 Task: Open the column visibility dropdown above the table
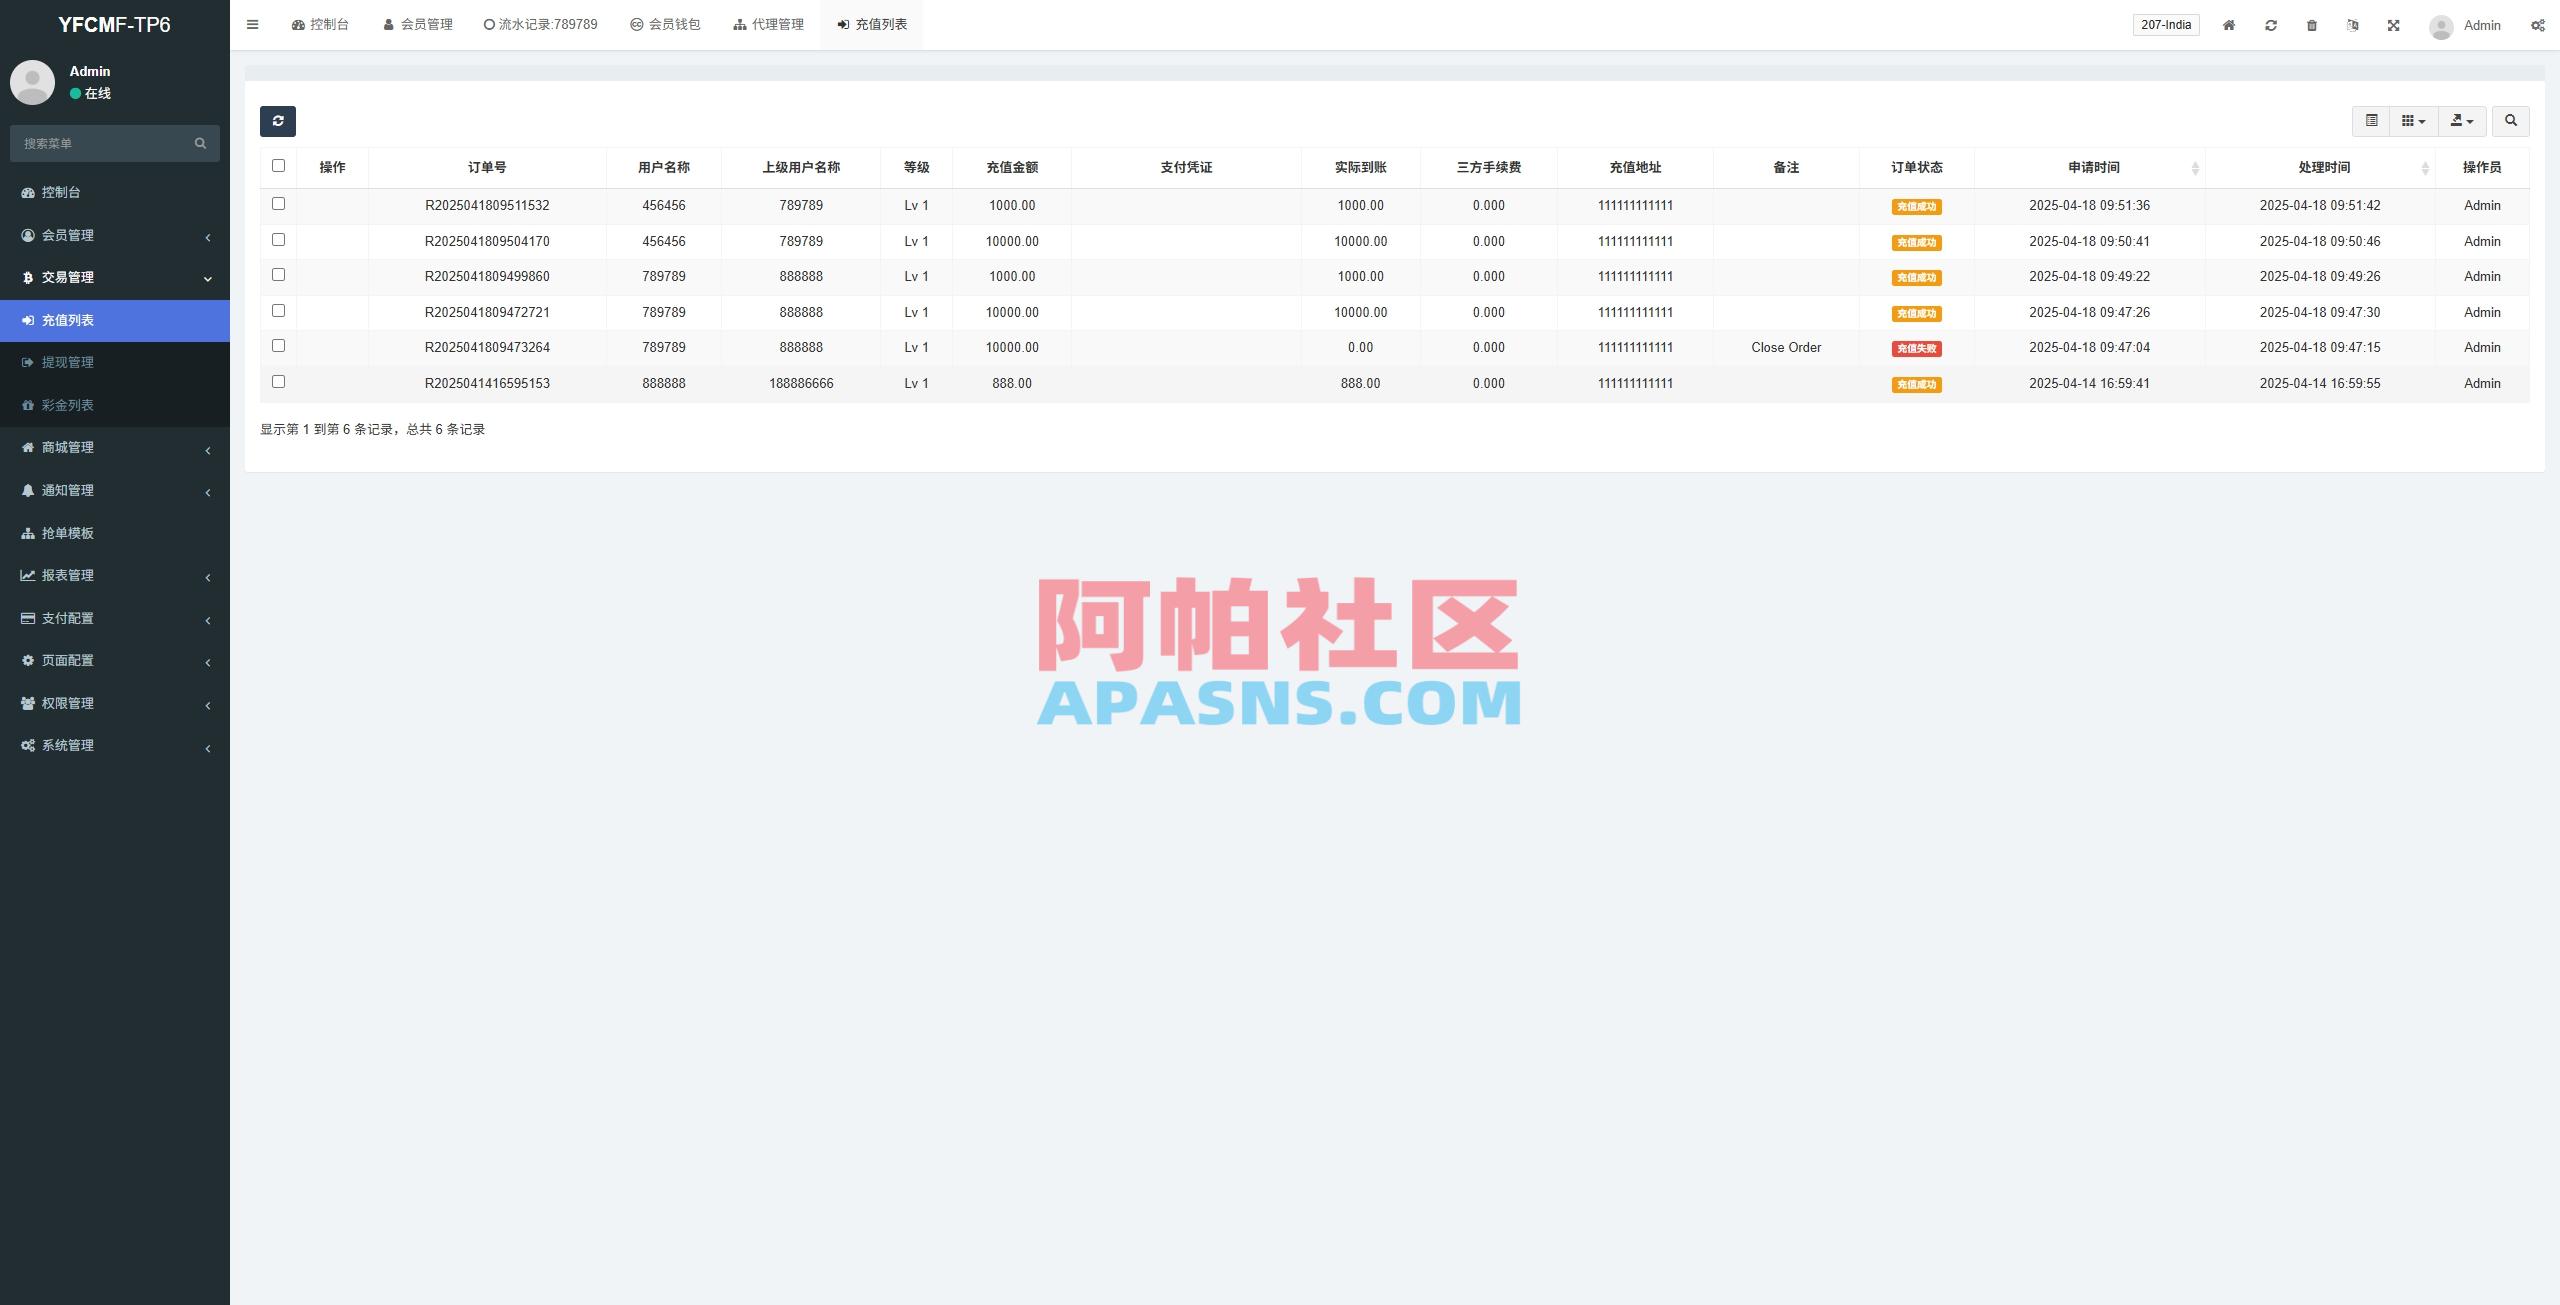[x=2412, y=121]
